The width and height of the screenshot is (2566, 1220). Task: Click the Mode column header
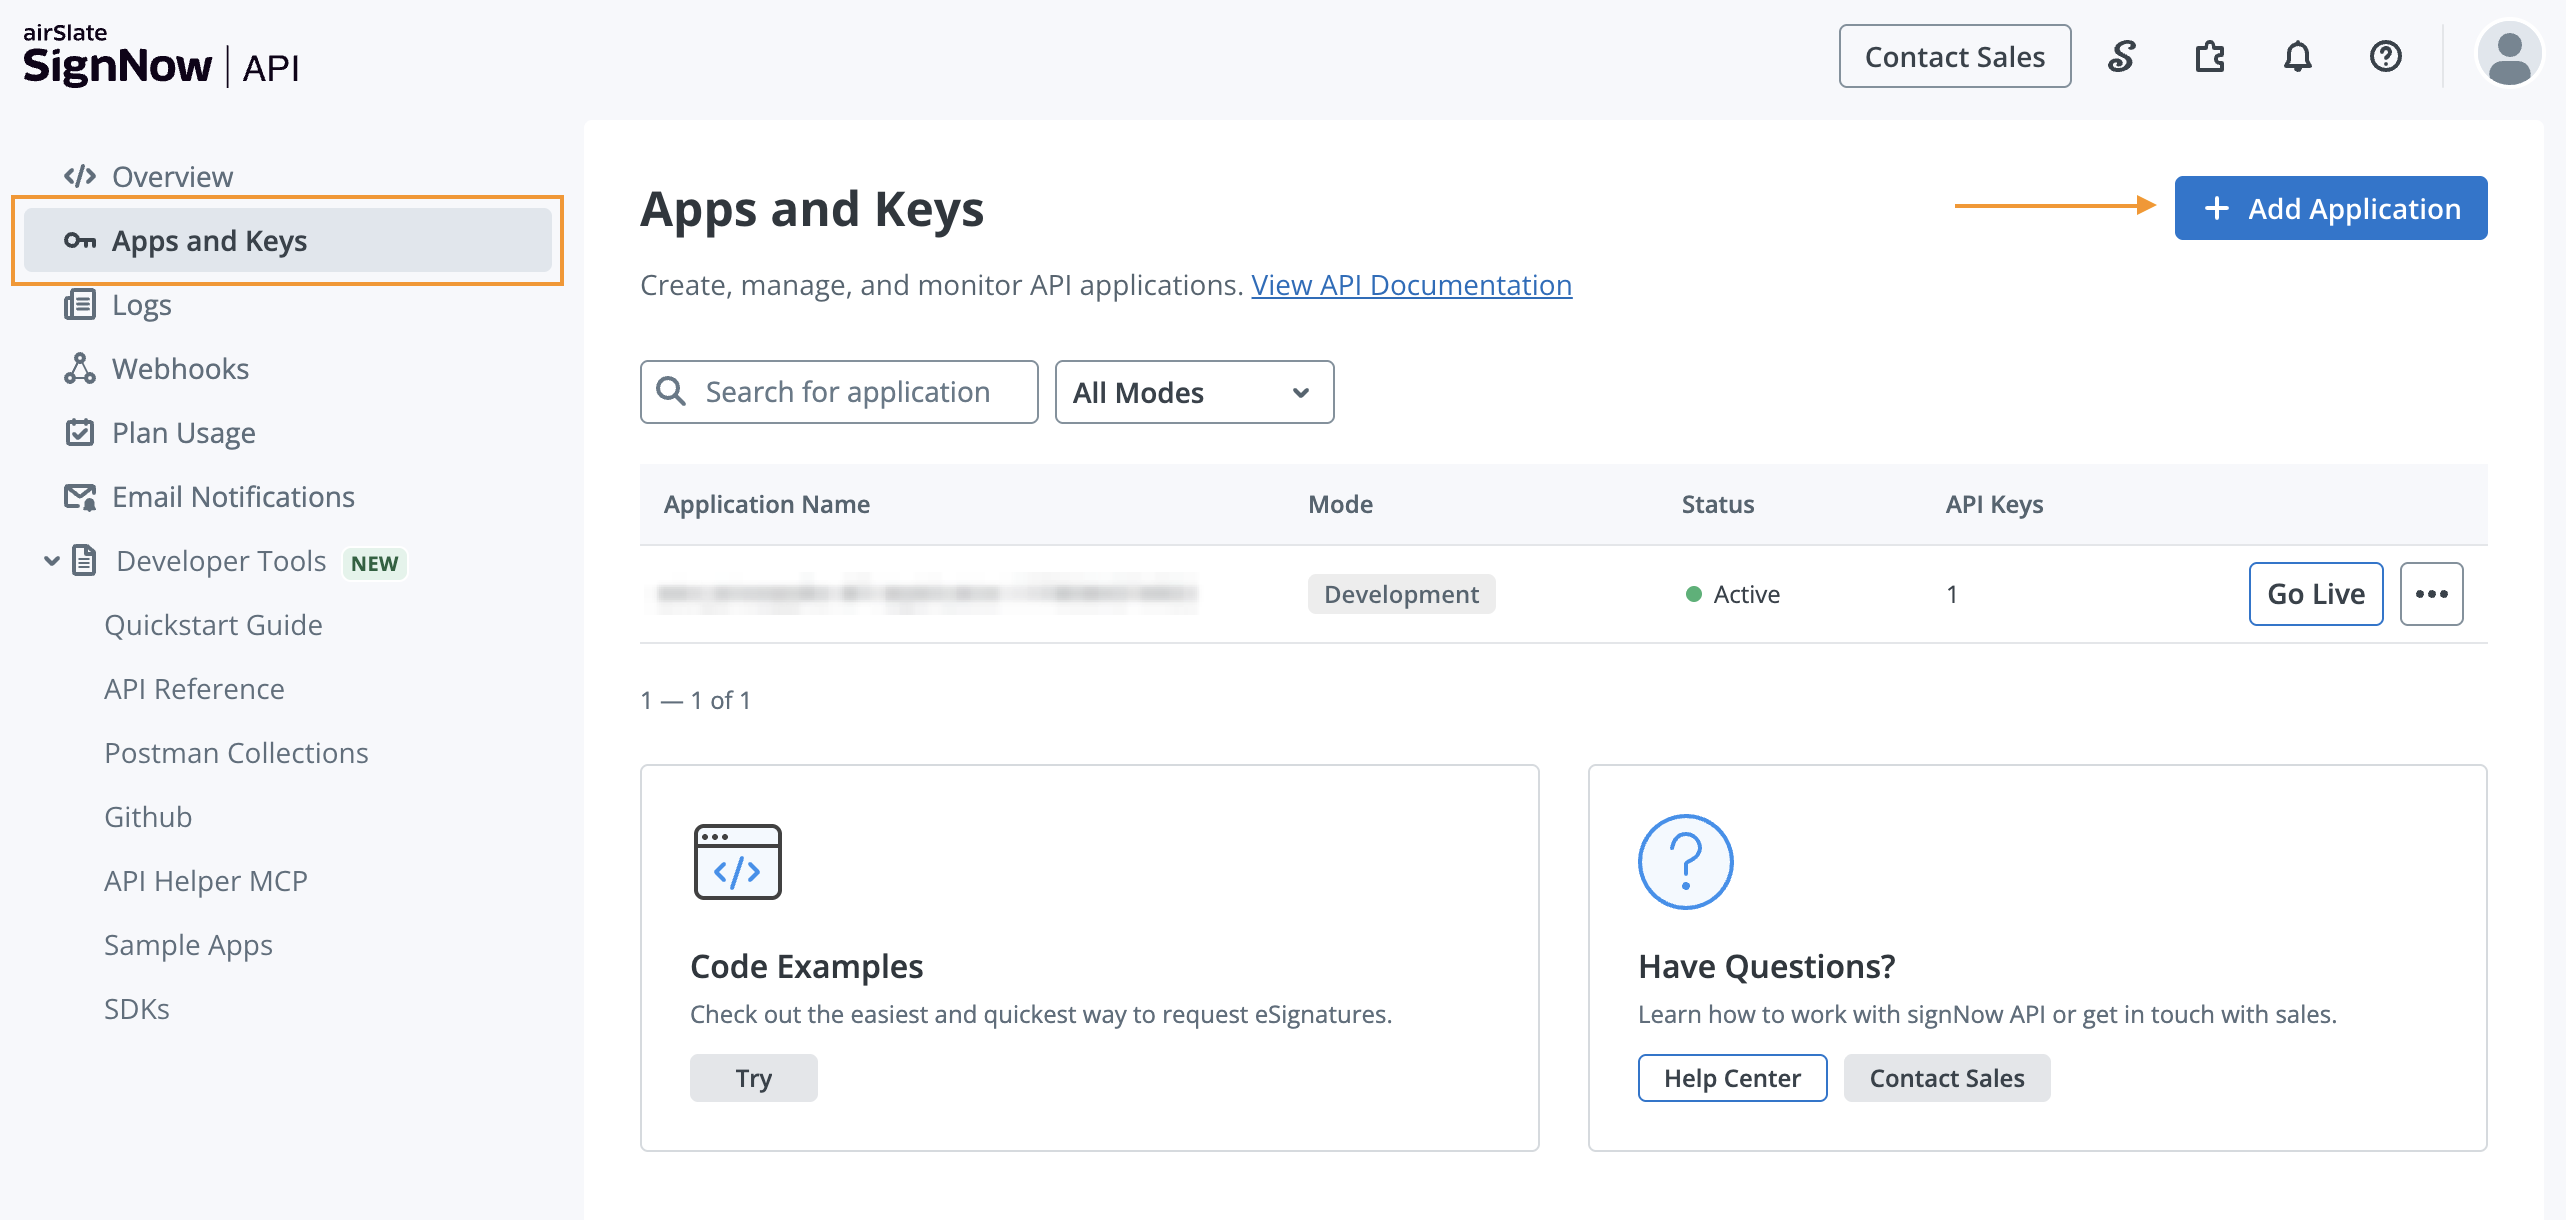pos(1340,504)
